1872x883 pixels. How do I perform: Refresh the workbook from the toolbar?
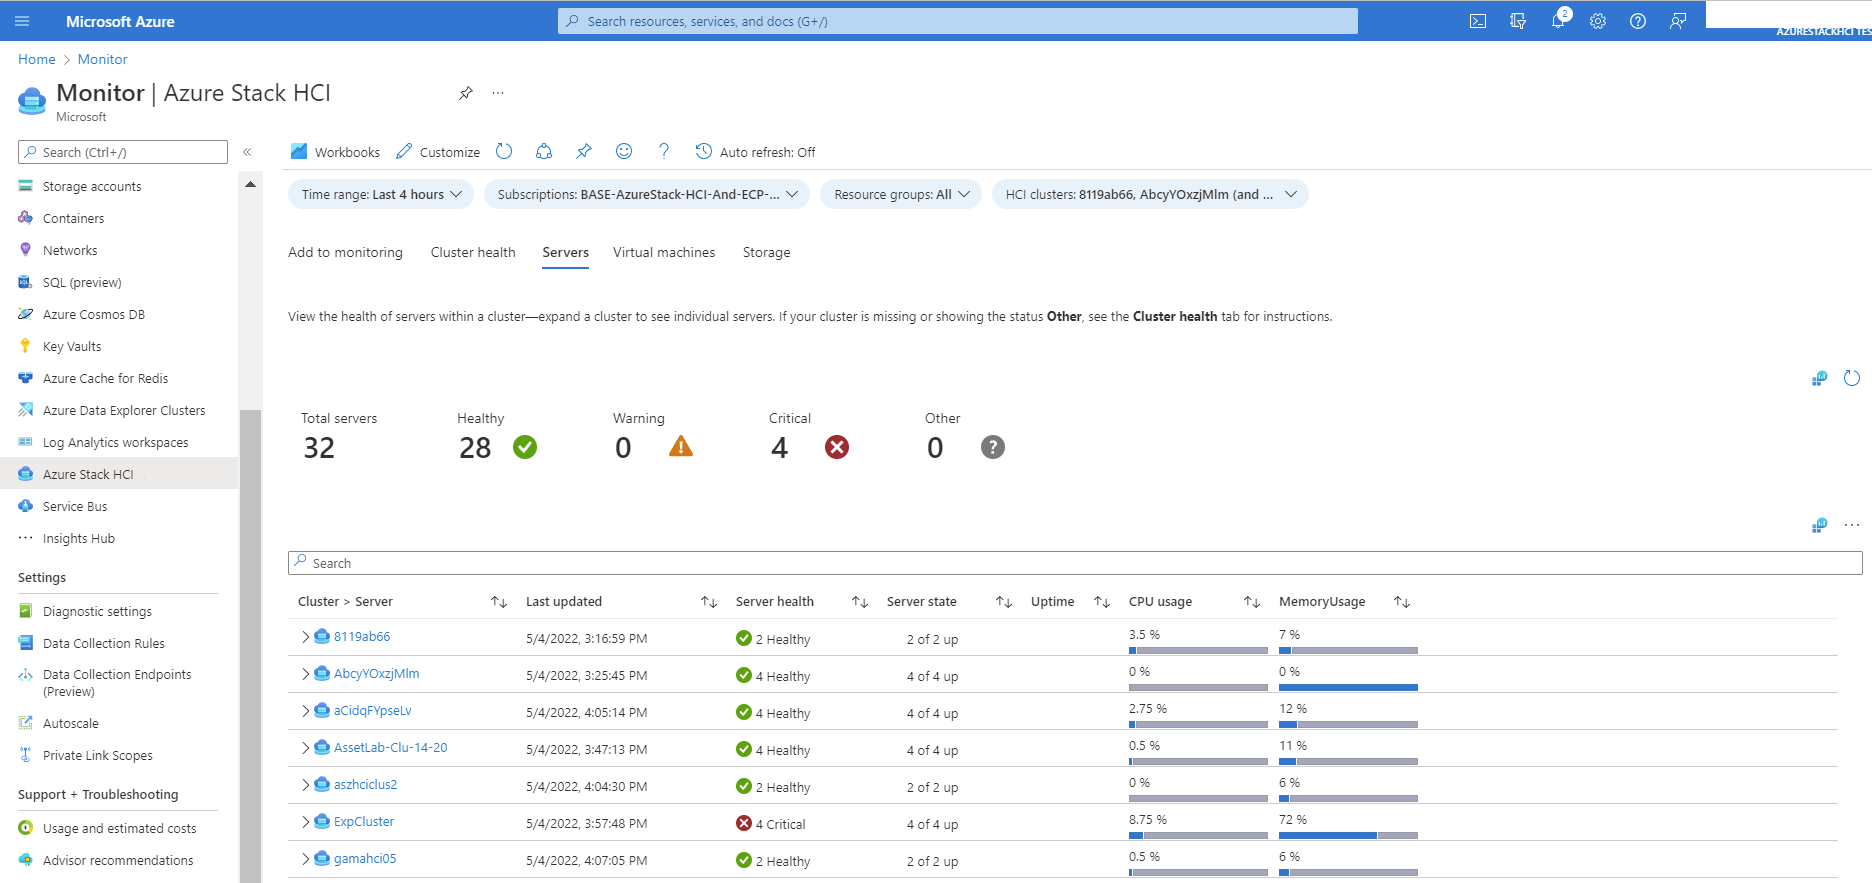(x=504, y=151)
